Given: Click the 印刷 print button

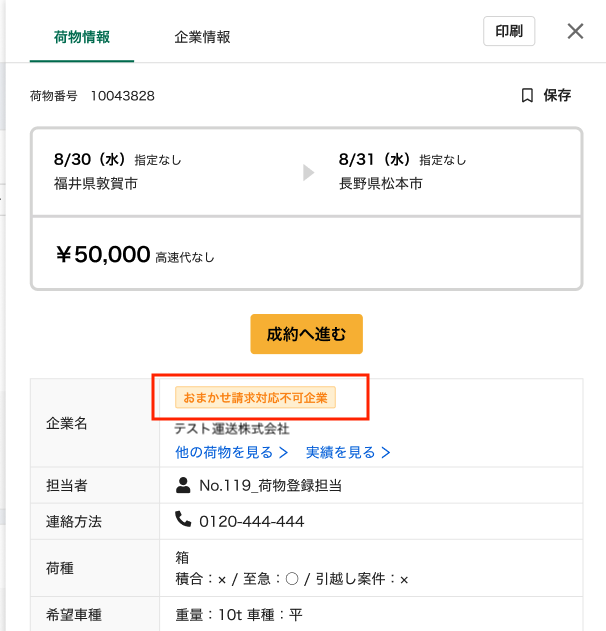Looking at the screenshot, I should tap(509, 31).
